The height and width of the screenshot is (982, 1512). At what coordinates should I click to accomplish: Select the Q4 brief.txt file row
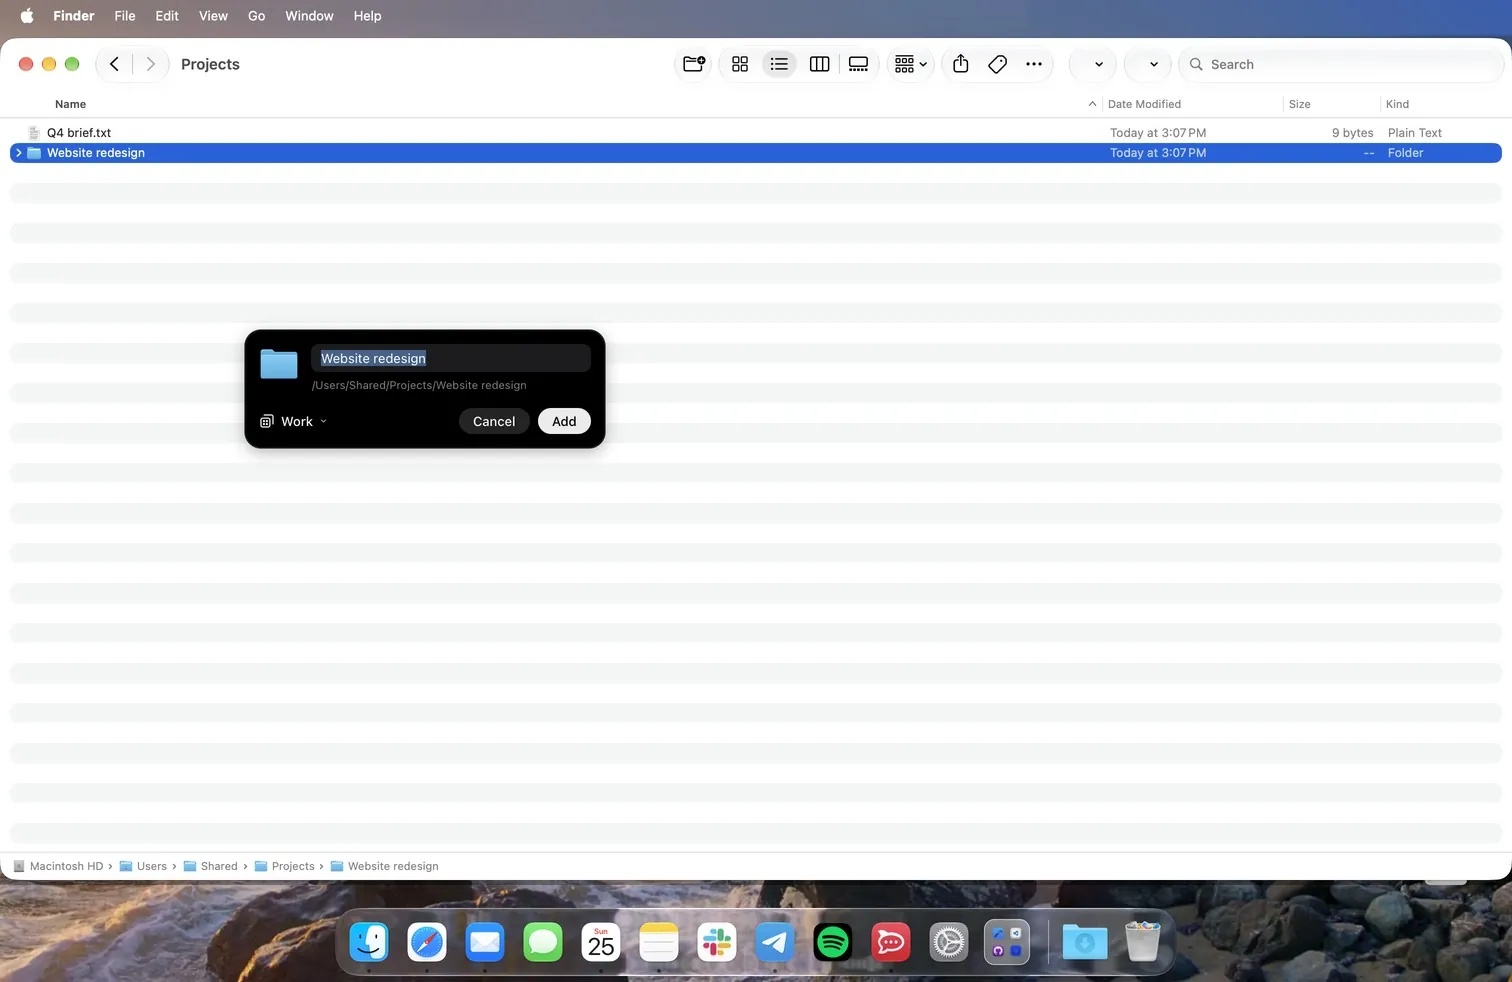point(756,133)
